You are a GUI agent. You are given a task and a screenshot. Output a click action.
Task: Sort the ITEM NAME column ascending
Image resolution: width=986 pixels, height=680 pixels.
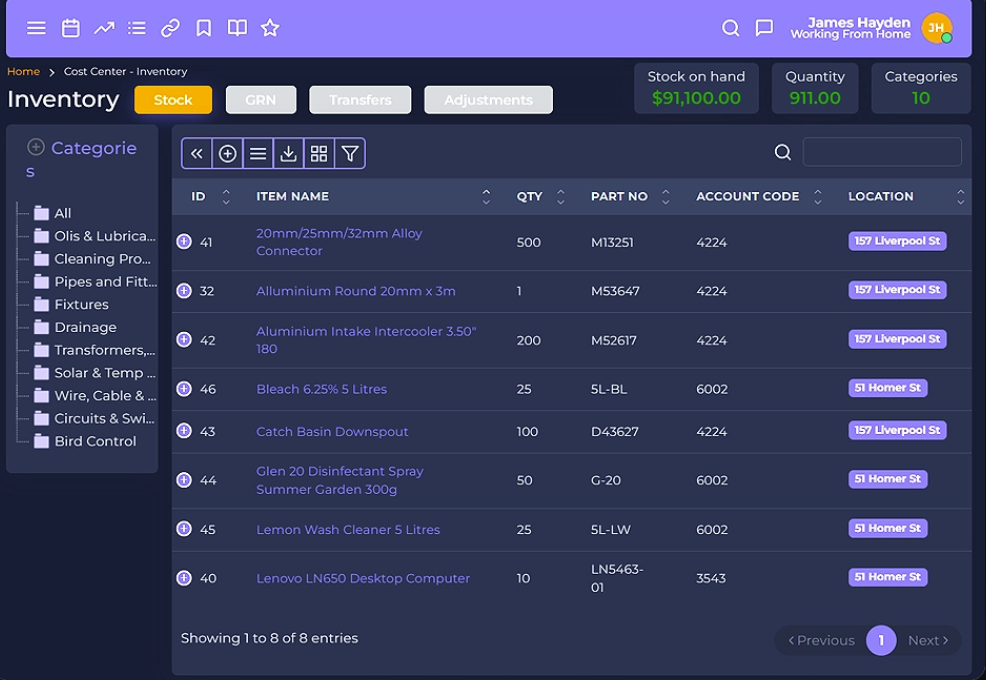coord(486,190)
